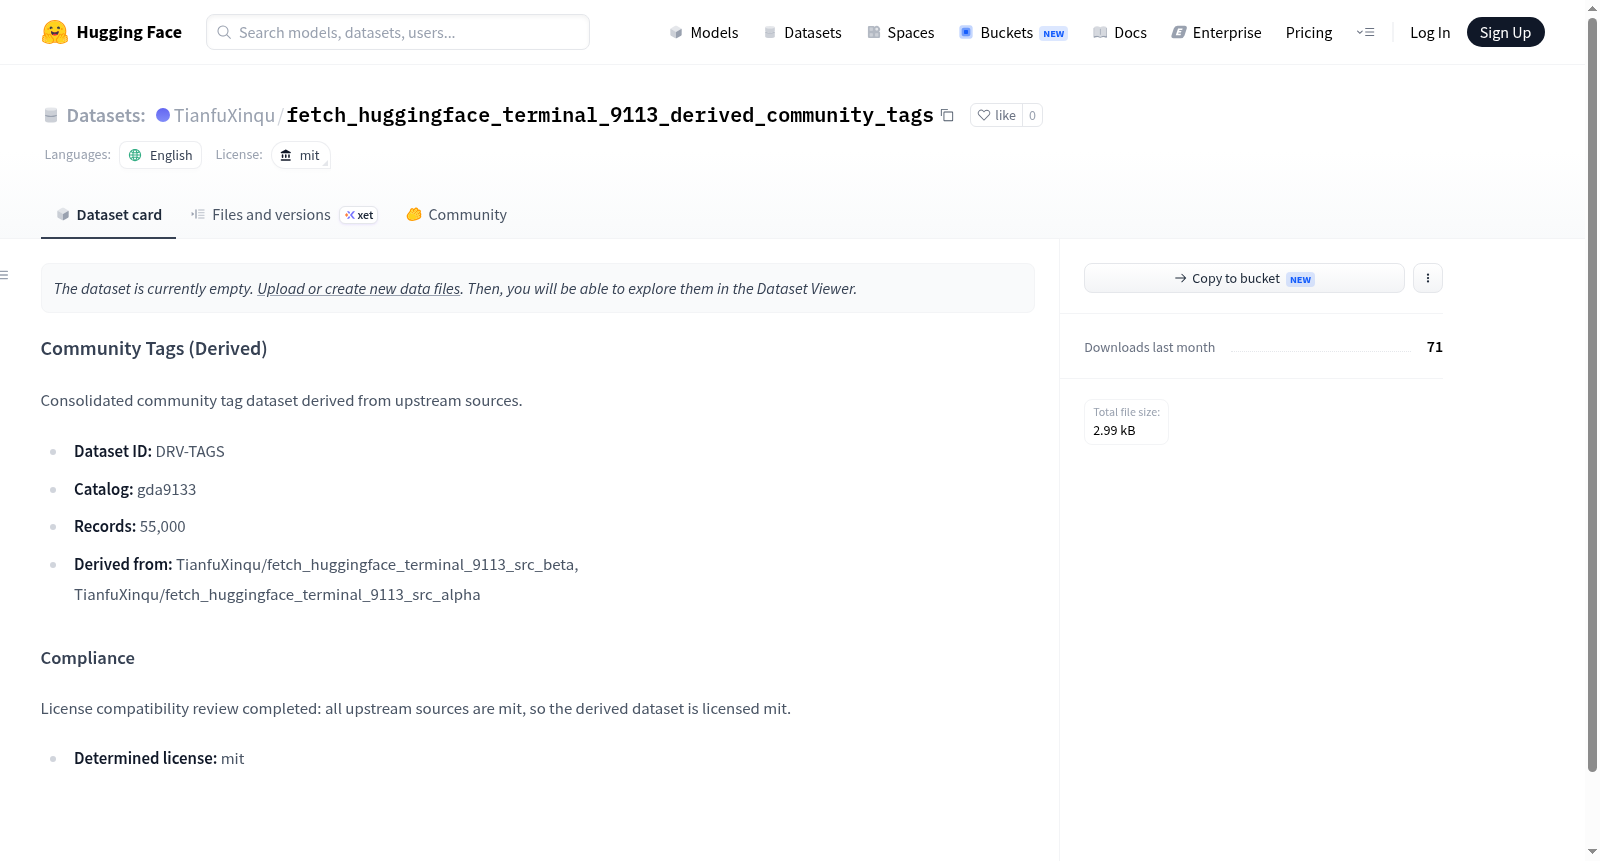
Task: Click the heart icon in like button
Action: [x=984, y=115]
